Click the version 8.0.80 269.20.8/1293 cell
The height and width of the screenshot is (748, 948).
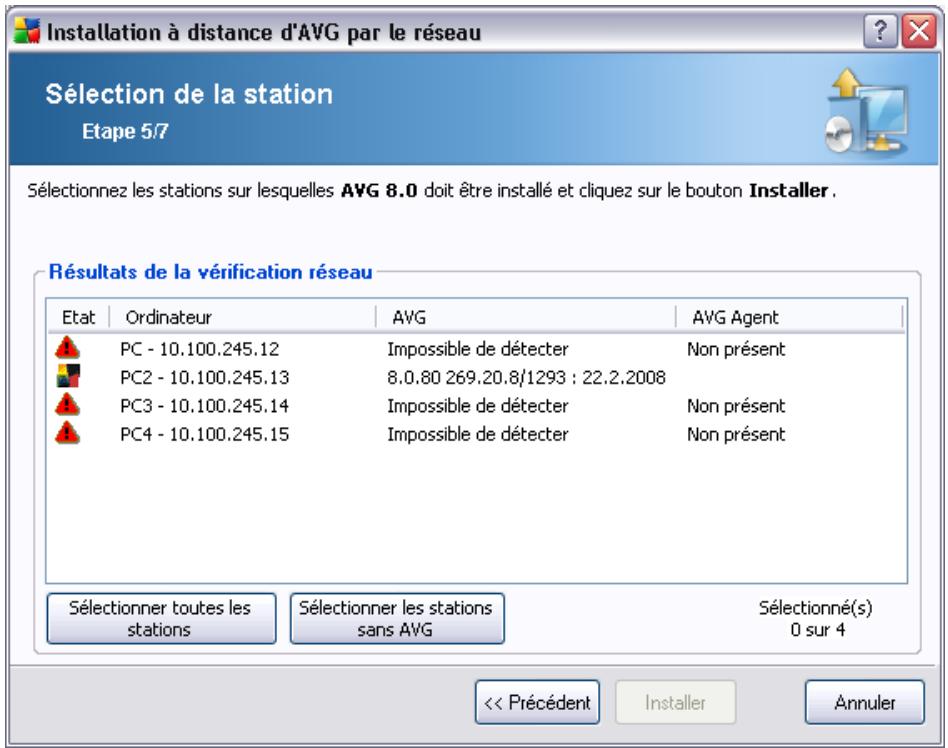526,377
